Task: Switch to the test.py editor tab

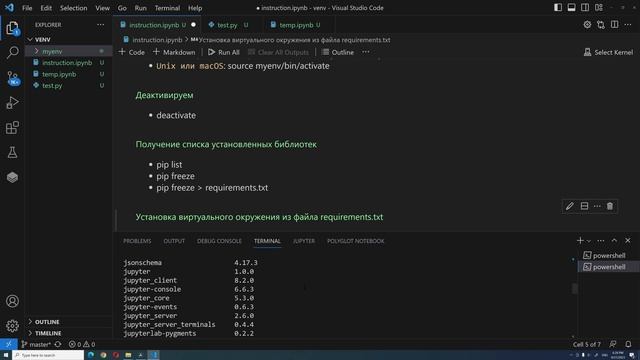Action: (227, 25)
